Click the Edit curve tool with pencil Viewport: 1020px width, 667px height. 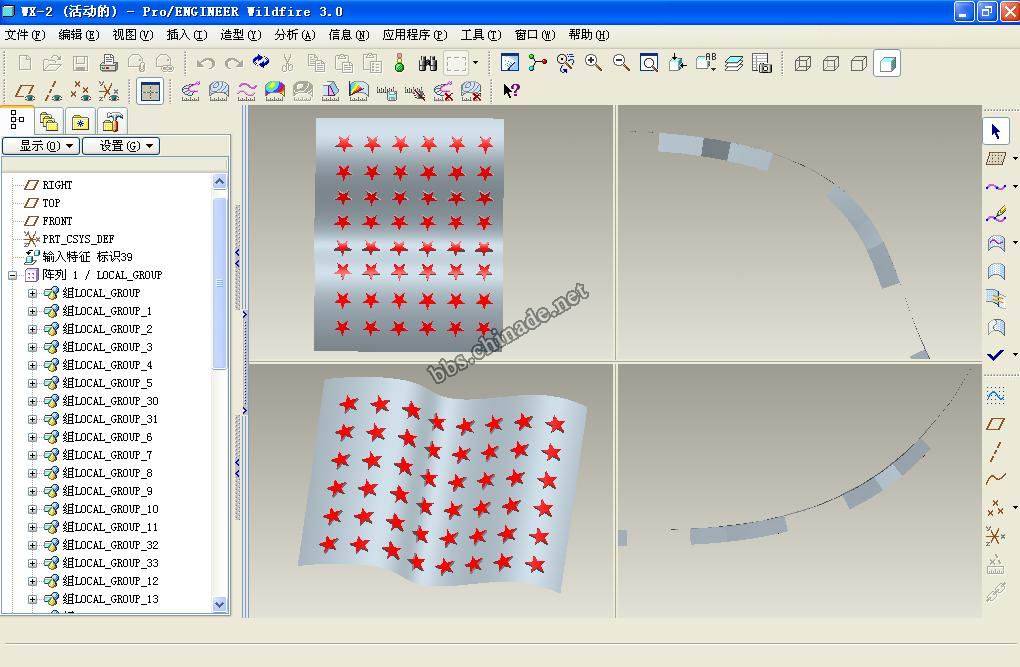(995, 215)
